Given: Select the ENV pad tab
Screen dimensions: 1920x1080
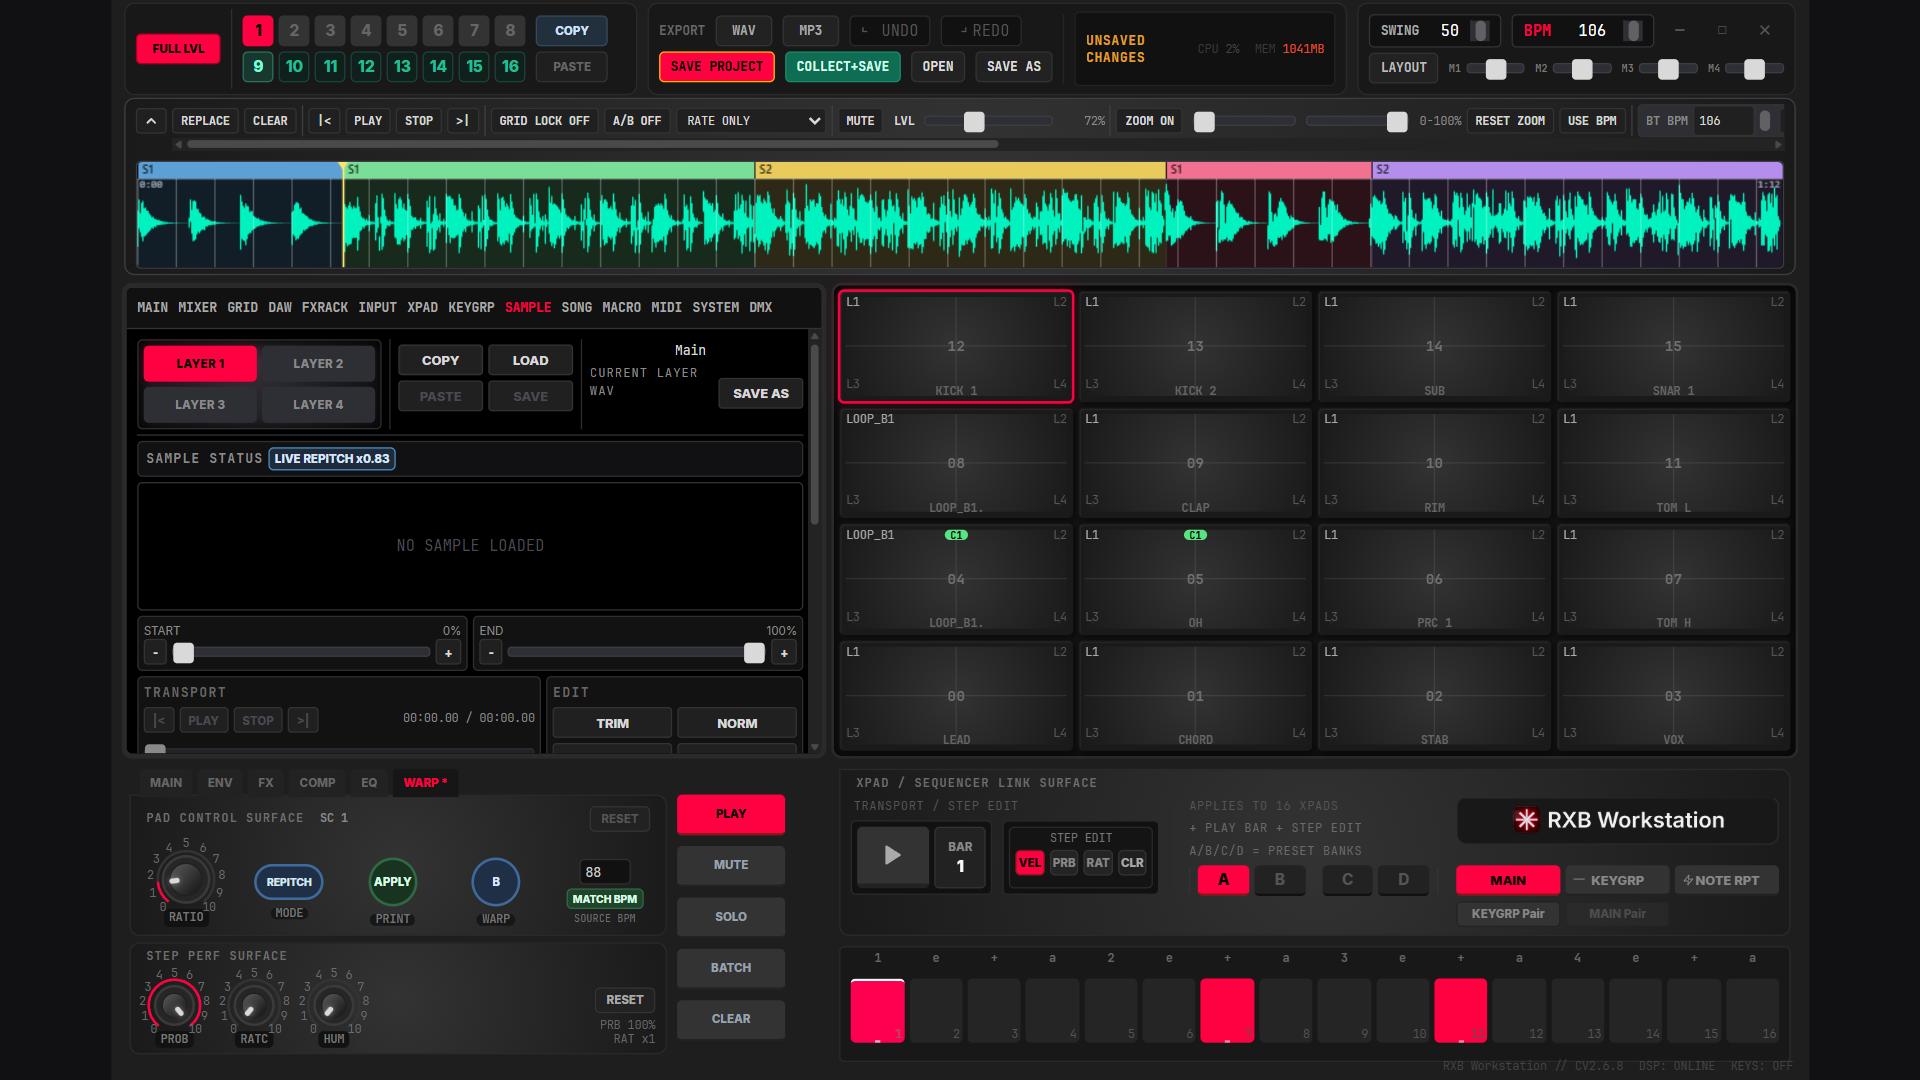Looking at the screenshot, I should 220,783.
